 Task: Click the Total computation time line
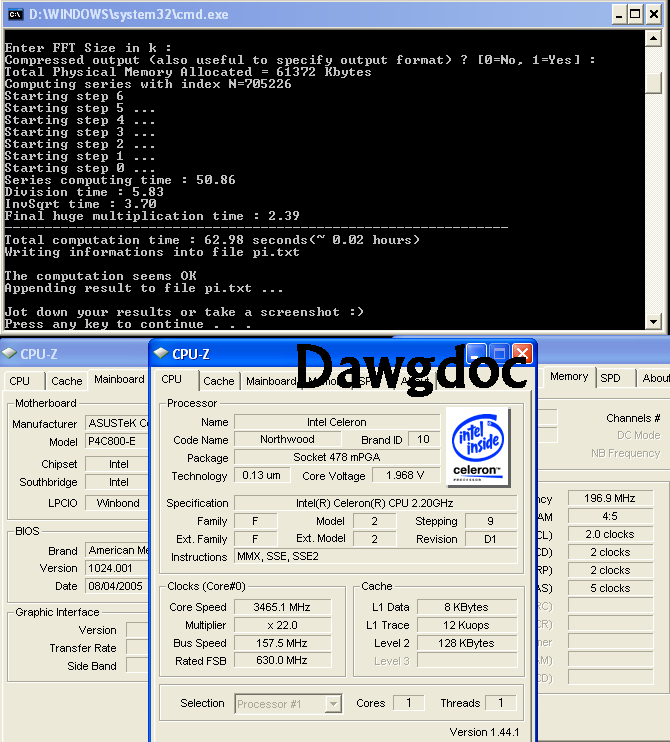(212, 240)
